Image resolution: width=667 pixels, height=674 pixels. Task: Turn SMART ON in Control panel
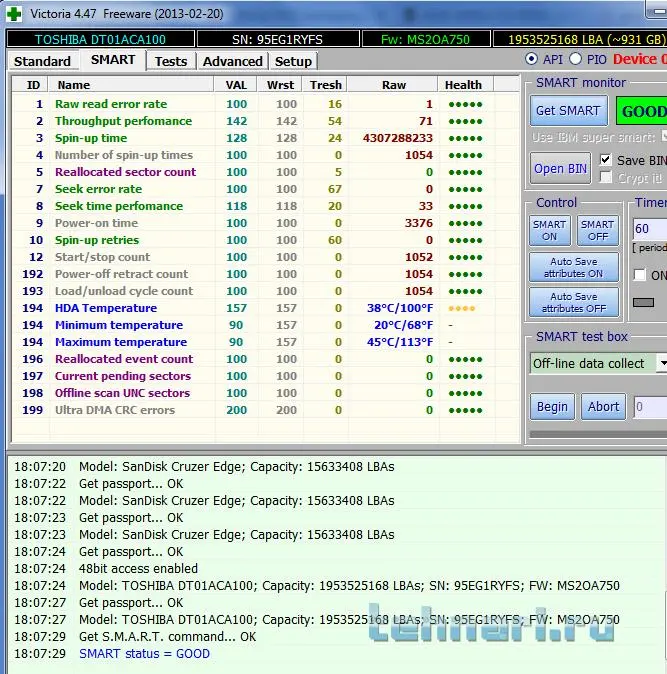point(549,230)
